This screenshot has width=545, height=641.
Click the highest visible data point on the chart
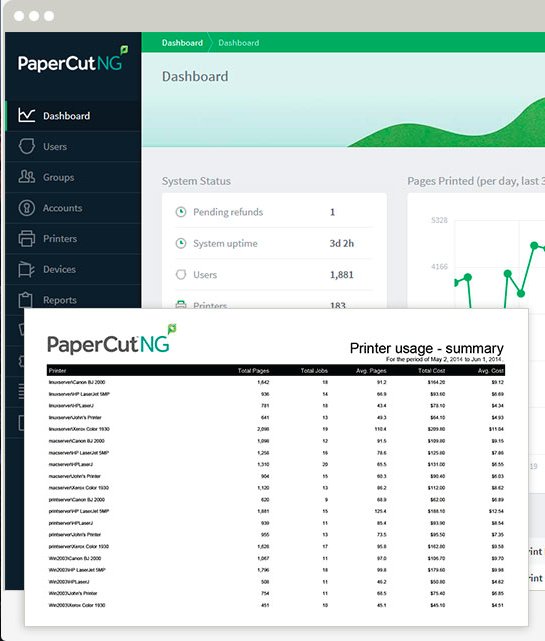coord(534,245)
